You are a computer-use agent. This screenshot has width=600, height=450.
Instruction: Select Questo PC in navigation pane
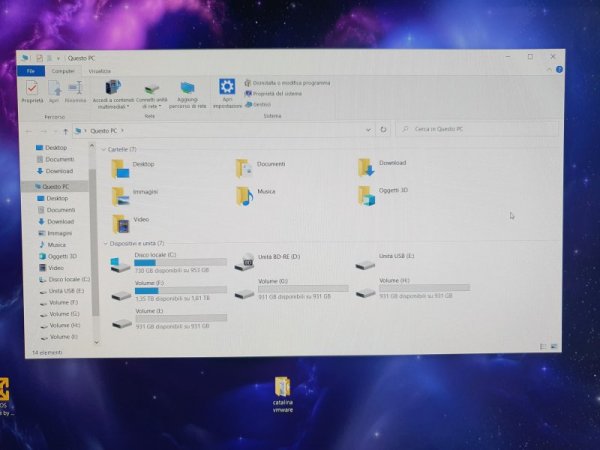(x=55, y=186)
